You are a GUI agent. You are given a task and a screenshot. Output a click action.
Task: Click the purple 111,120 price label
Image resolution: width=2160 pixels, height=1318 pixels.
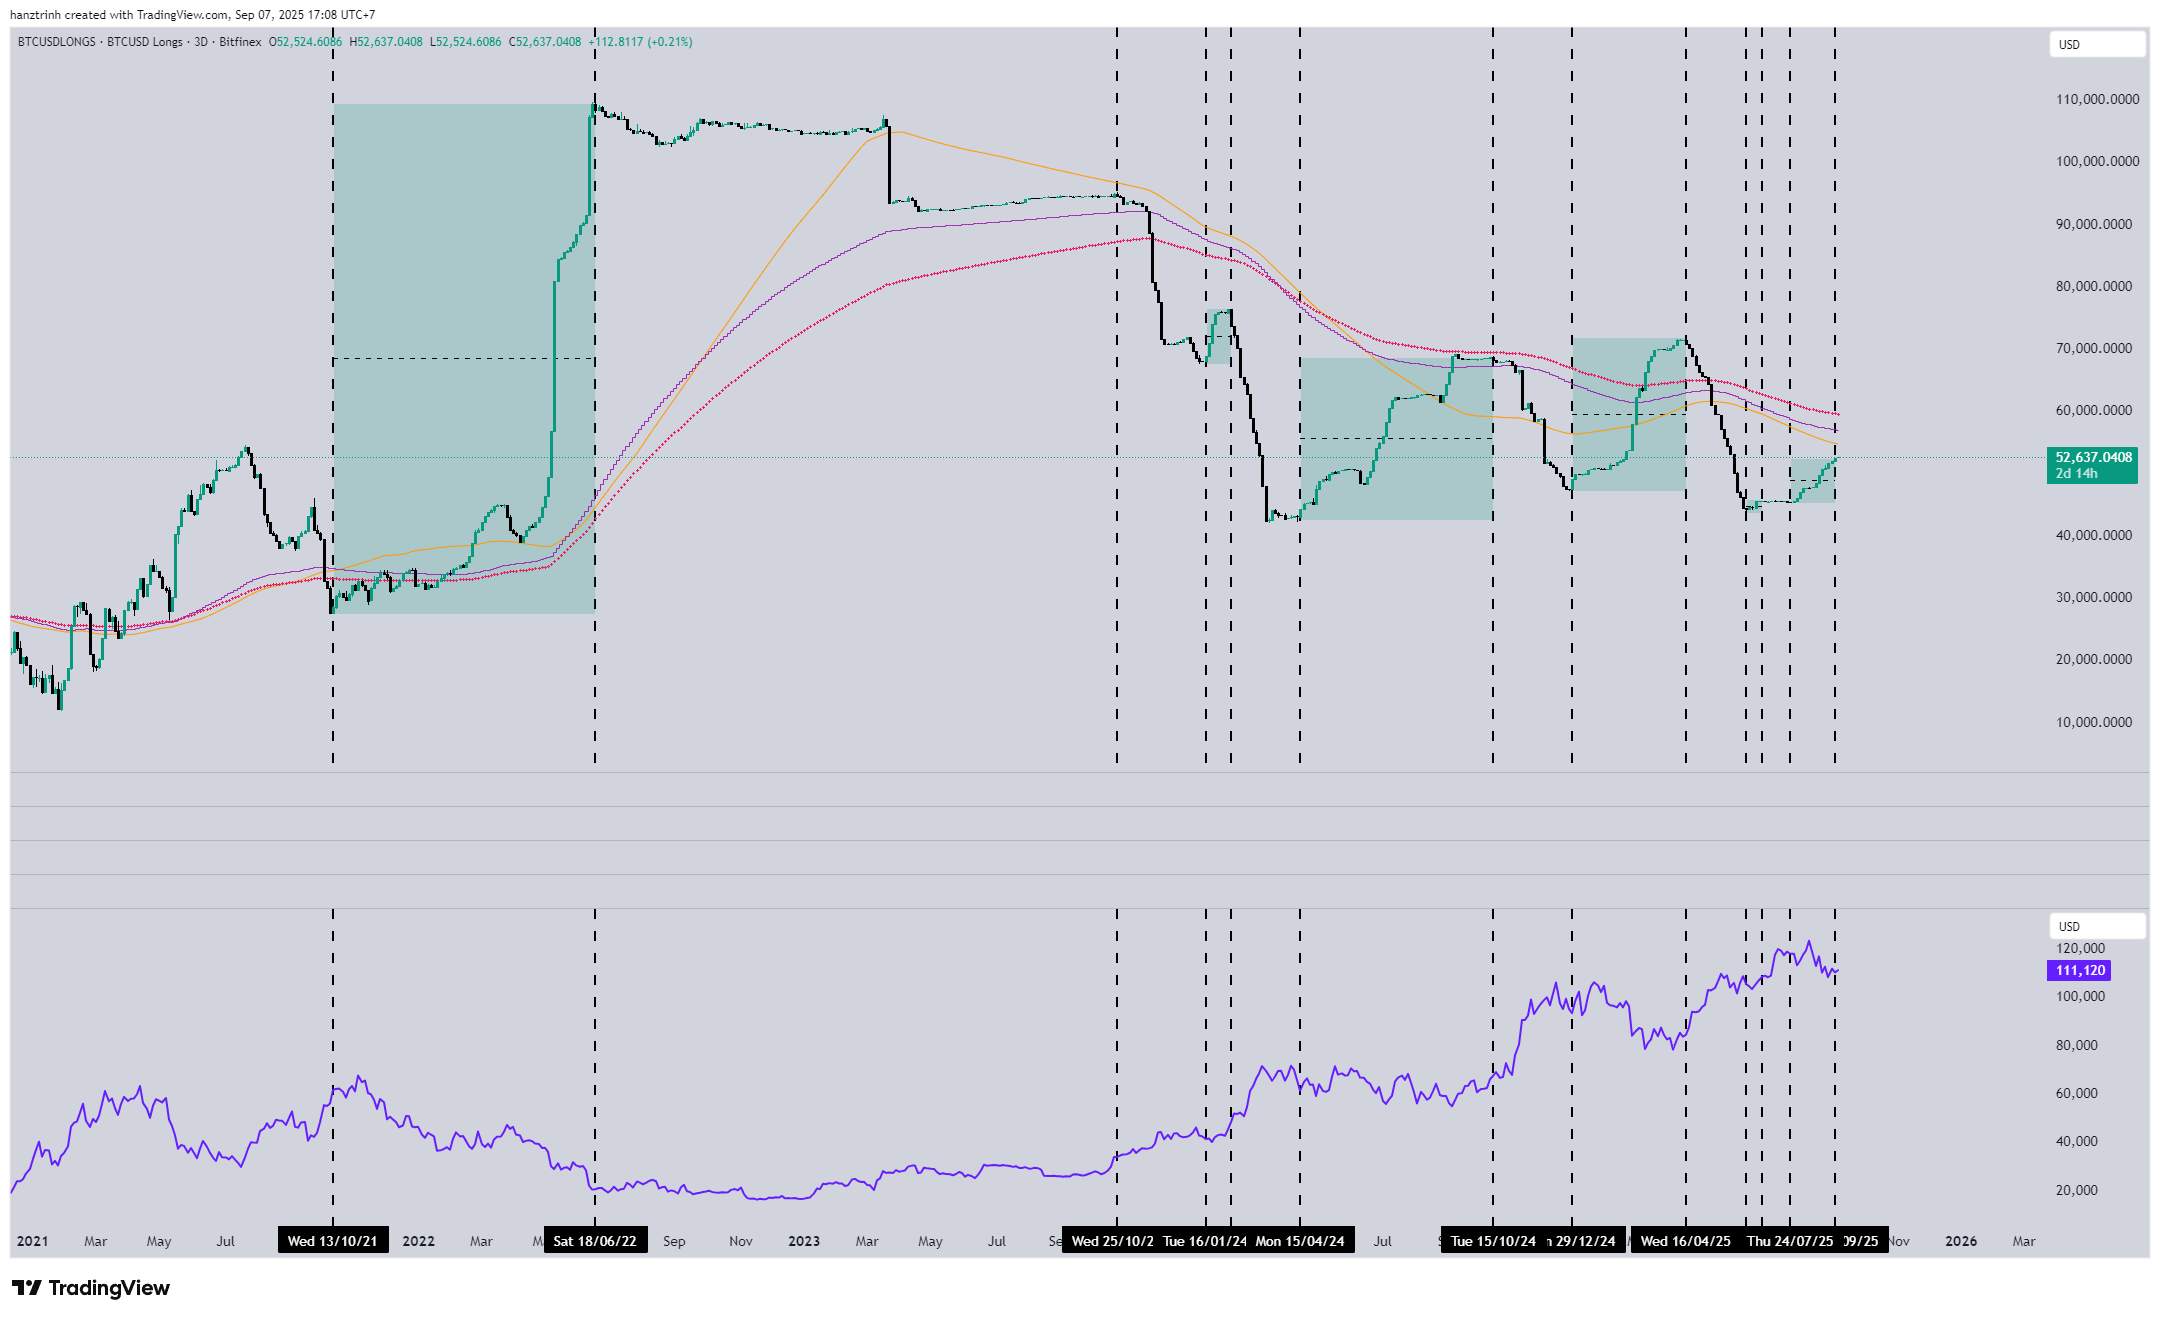[x=2079, y=971]
